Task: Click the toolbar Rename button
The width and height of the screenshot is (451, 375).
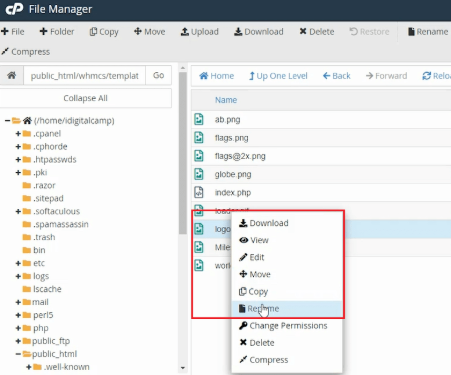Action: point(428,32)
